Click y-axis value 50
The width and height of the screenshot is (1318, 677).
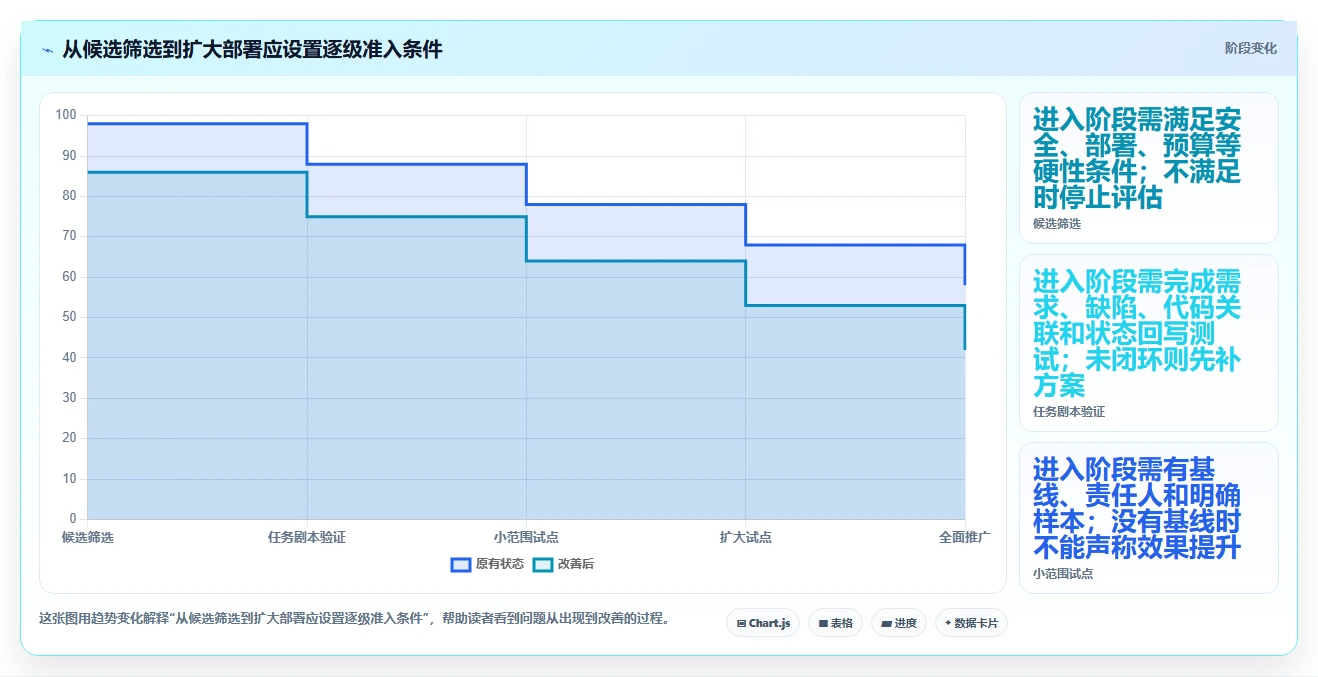click(x=69, y=317)
